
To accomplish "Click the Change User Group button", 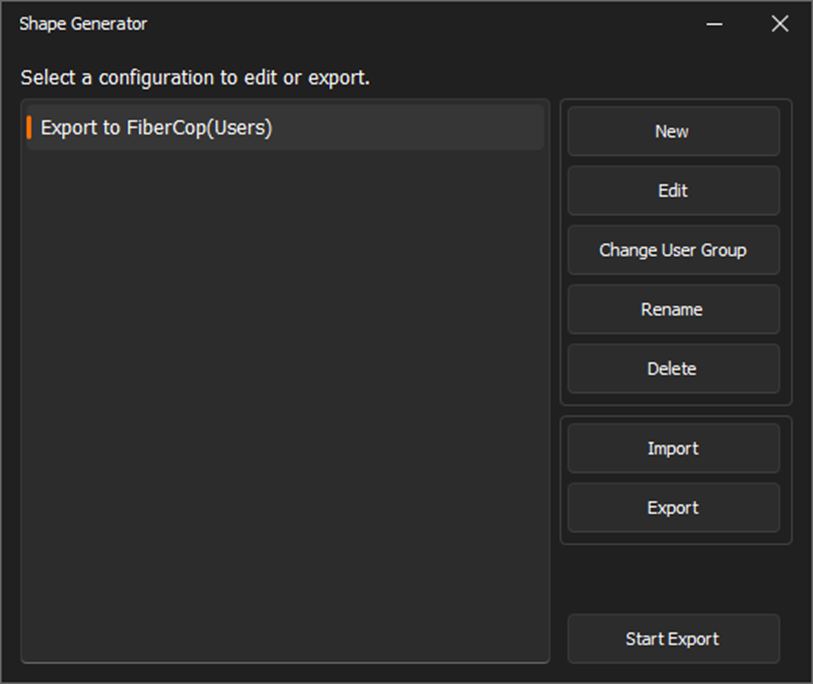I will coord(674,250).
